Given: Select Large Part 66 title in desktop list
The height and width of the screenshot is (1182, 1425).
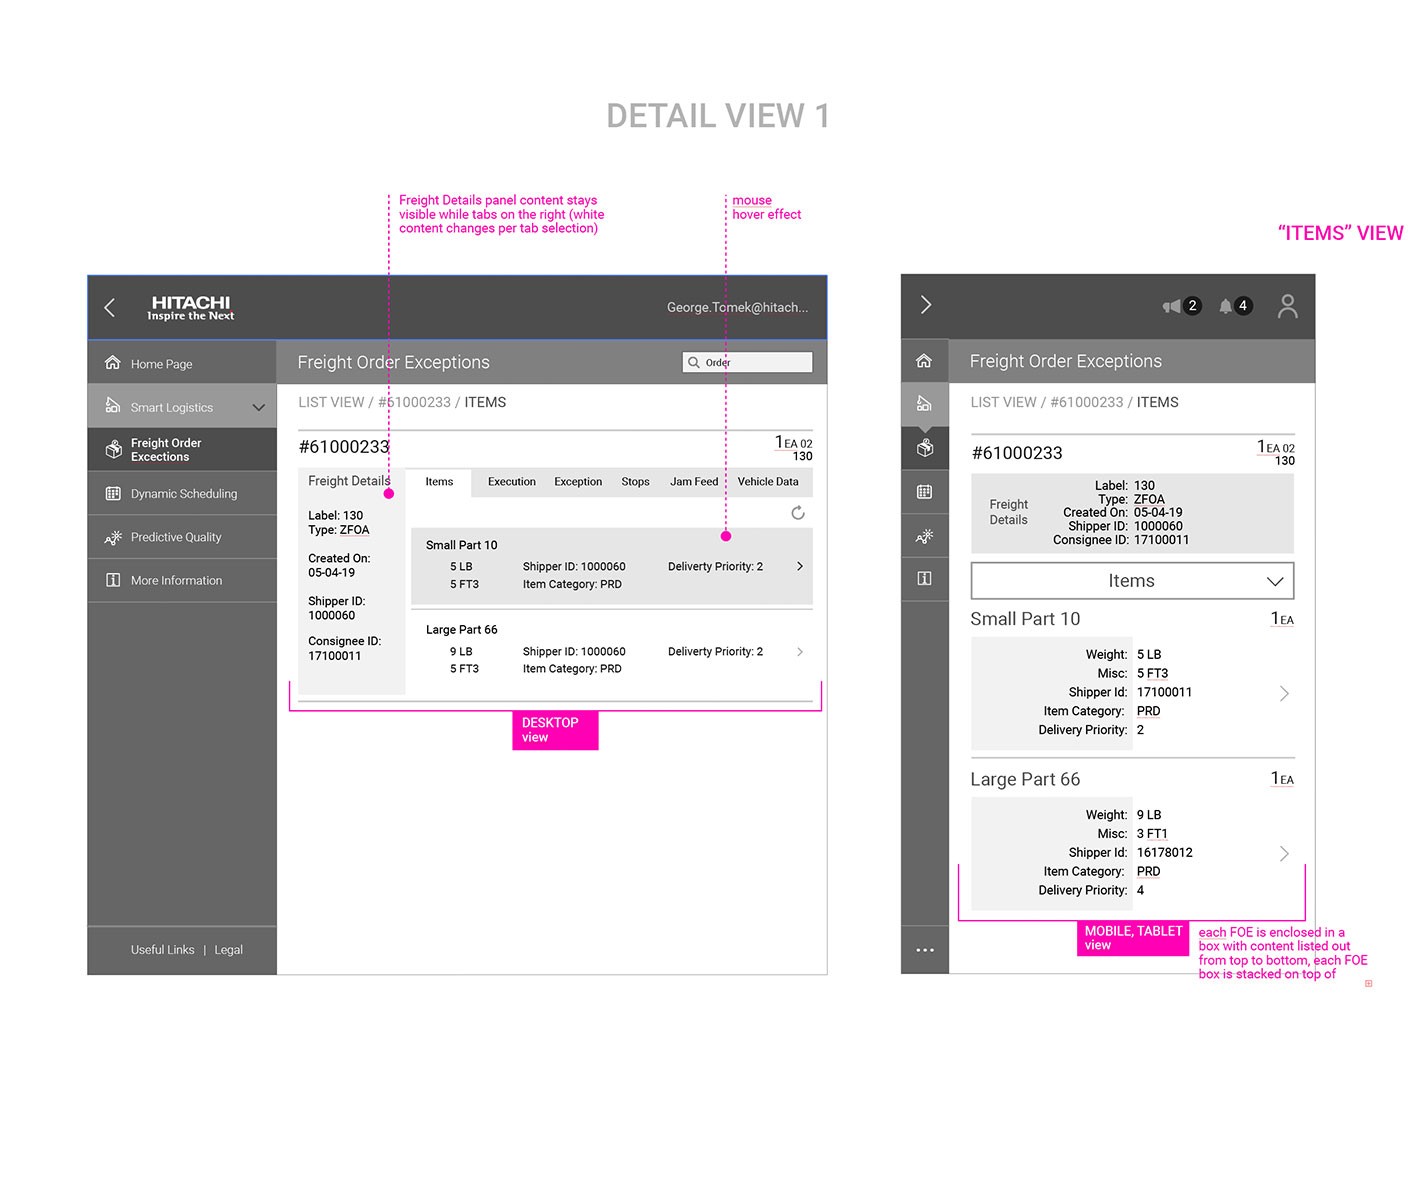Looking at the screenshot, I should point(461,630).
